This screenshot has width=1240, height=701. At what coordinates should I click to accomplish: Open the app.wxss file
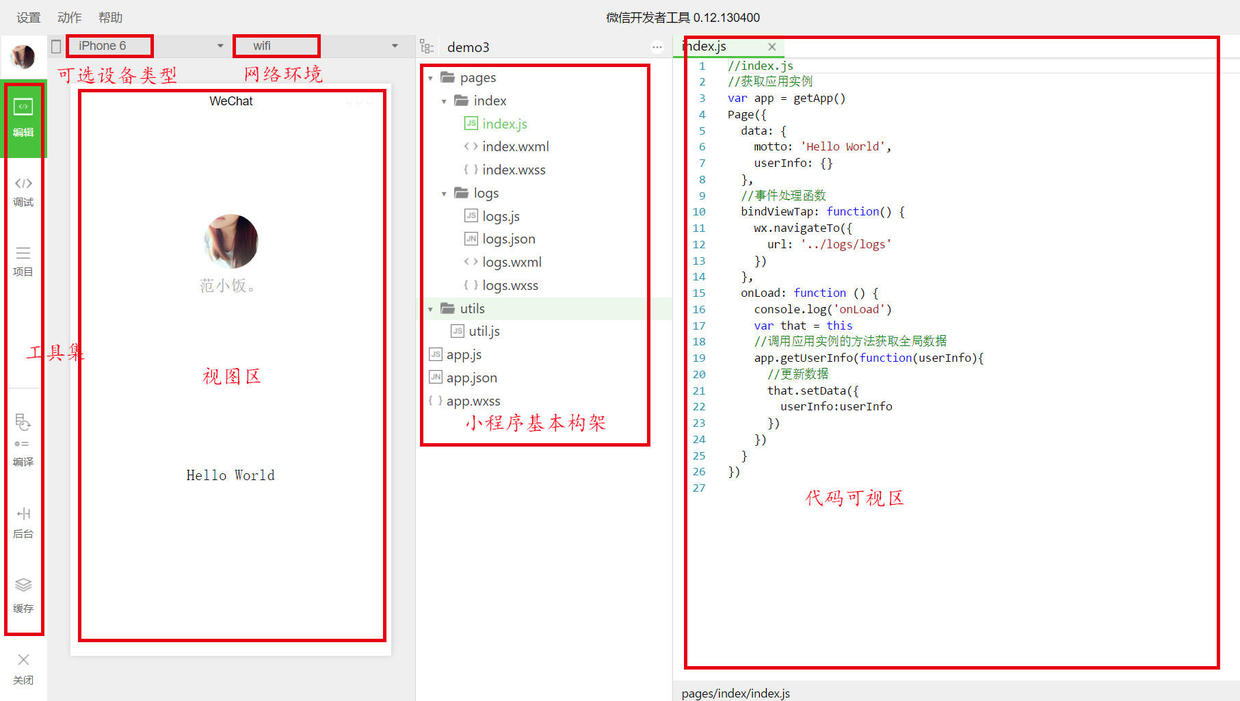[473, 401]
